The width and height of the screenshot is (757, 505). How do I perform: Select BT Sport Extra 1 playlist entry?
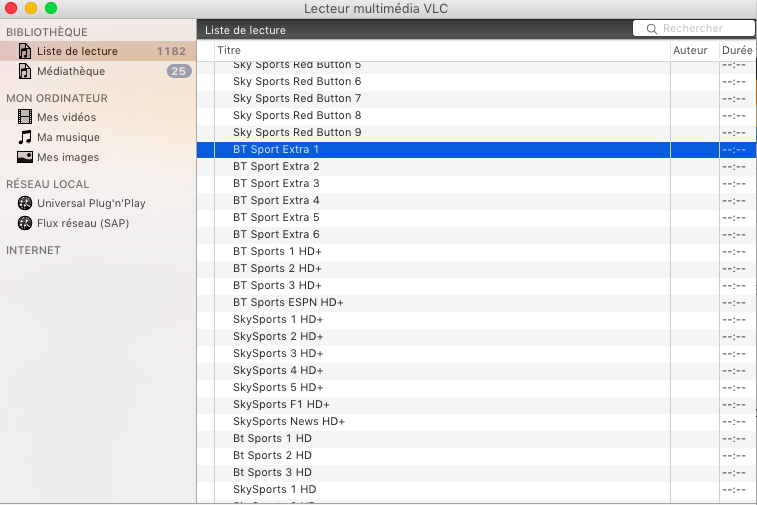coord(276,149)
